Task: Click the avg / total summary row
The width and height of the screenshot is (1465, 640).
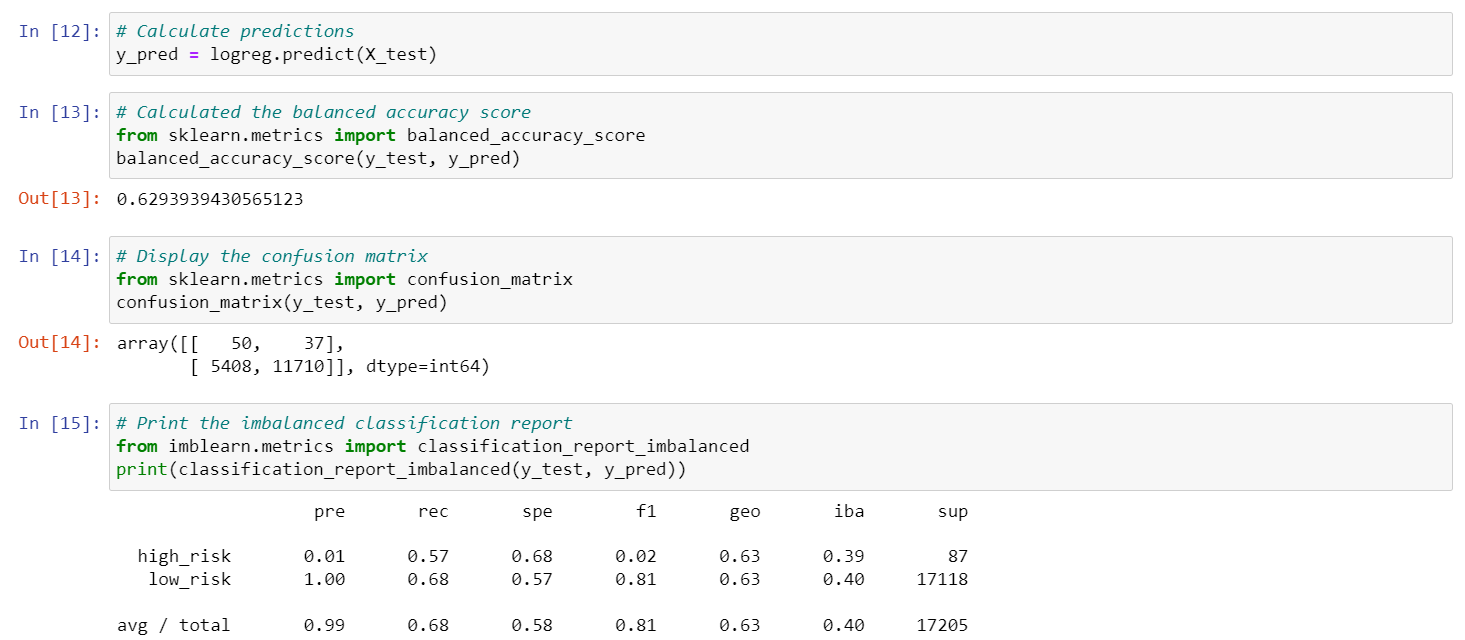Action: (540, 625)
